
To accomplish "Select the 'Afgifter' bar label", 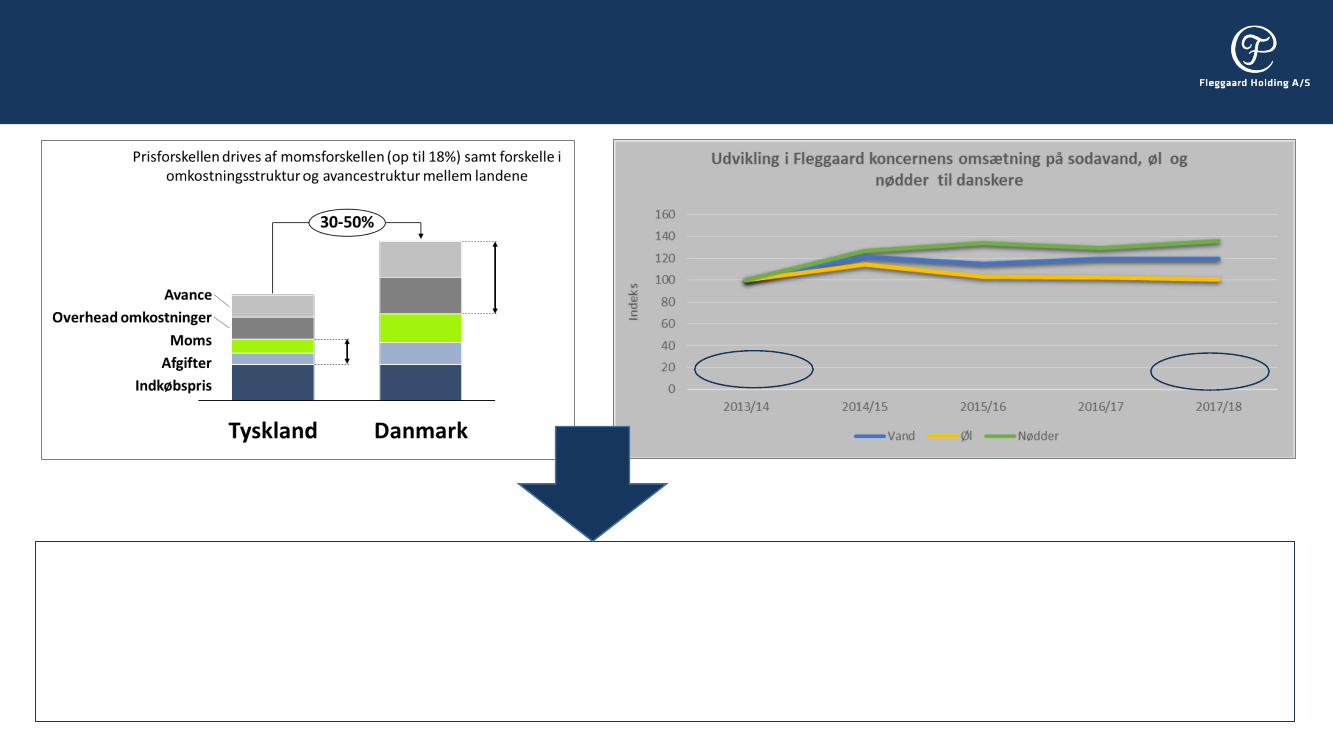I will click(187, 363).
